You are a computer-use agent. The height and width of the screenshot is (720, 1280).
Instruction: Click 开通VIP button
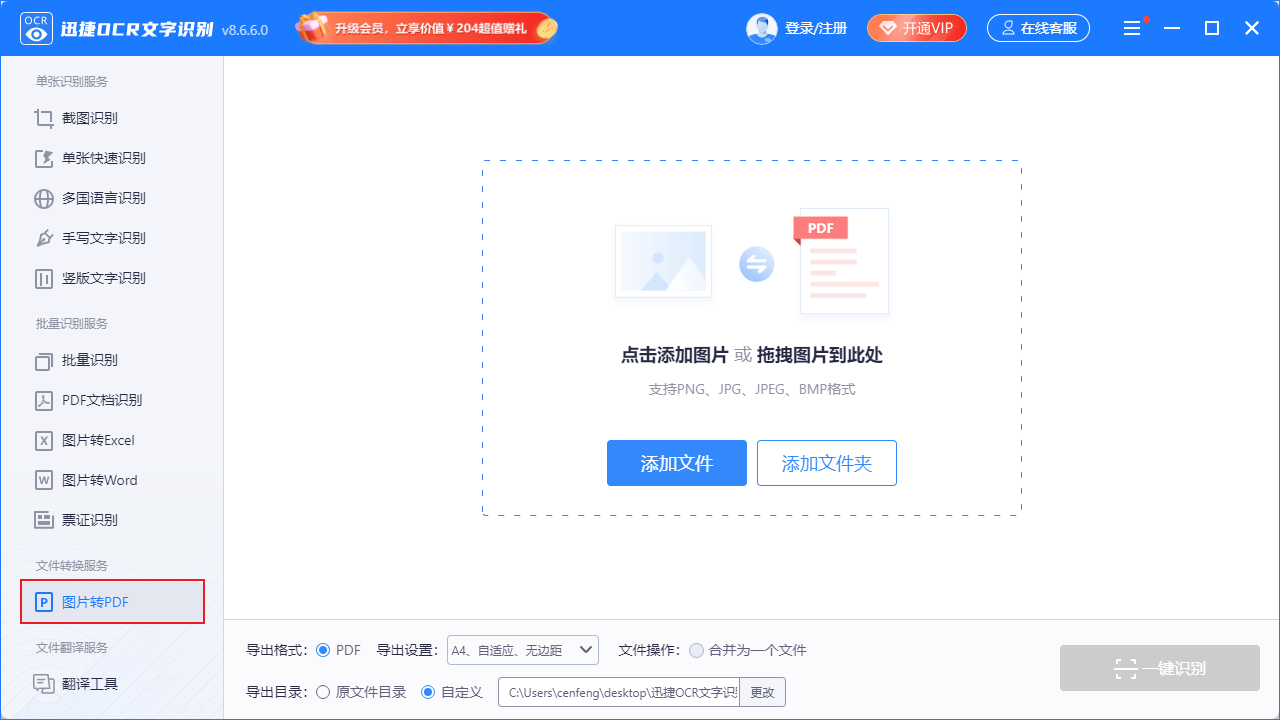(917, 28)
